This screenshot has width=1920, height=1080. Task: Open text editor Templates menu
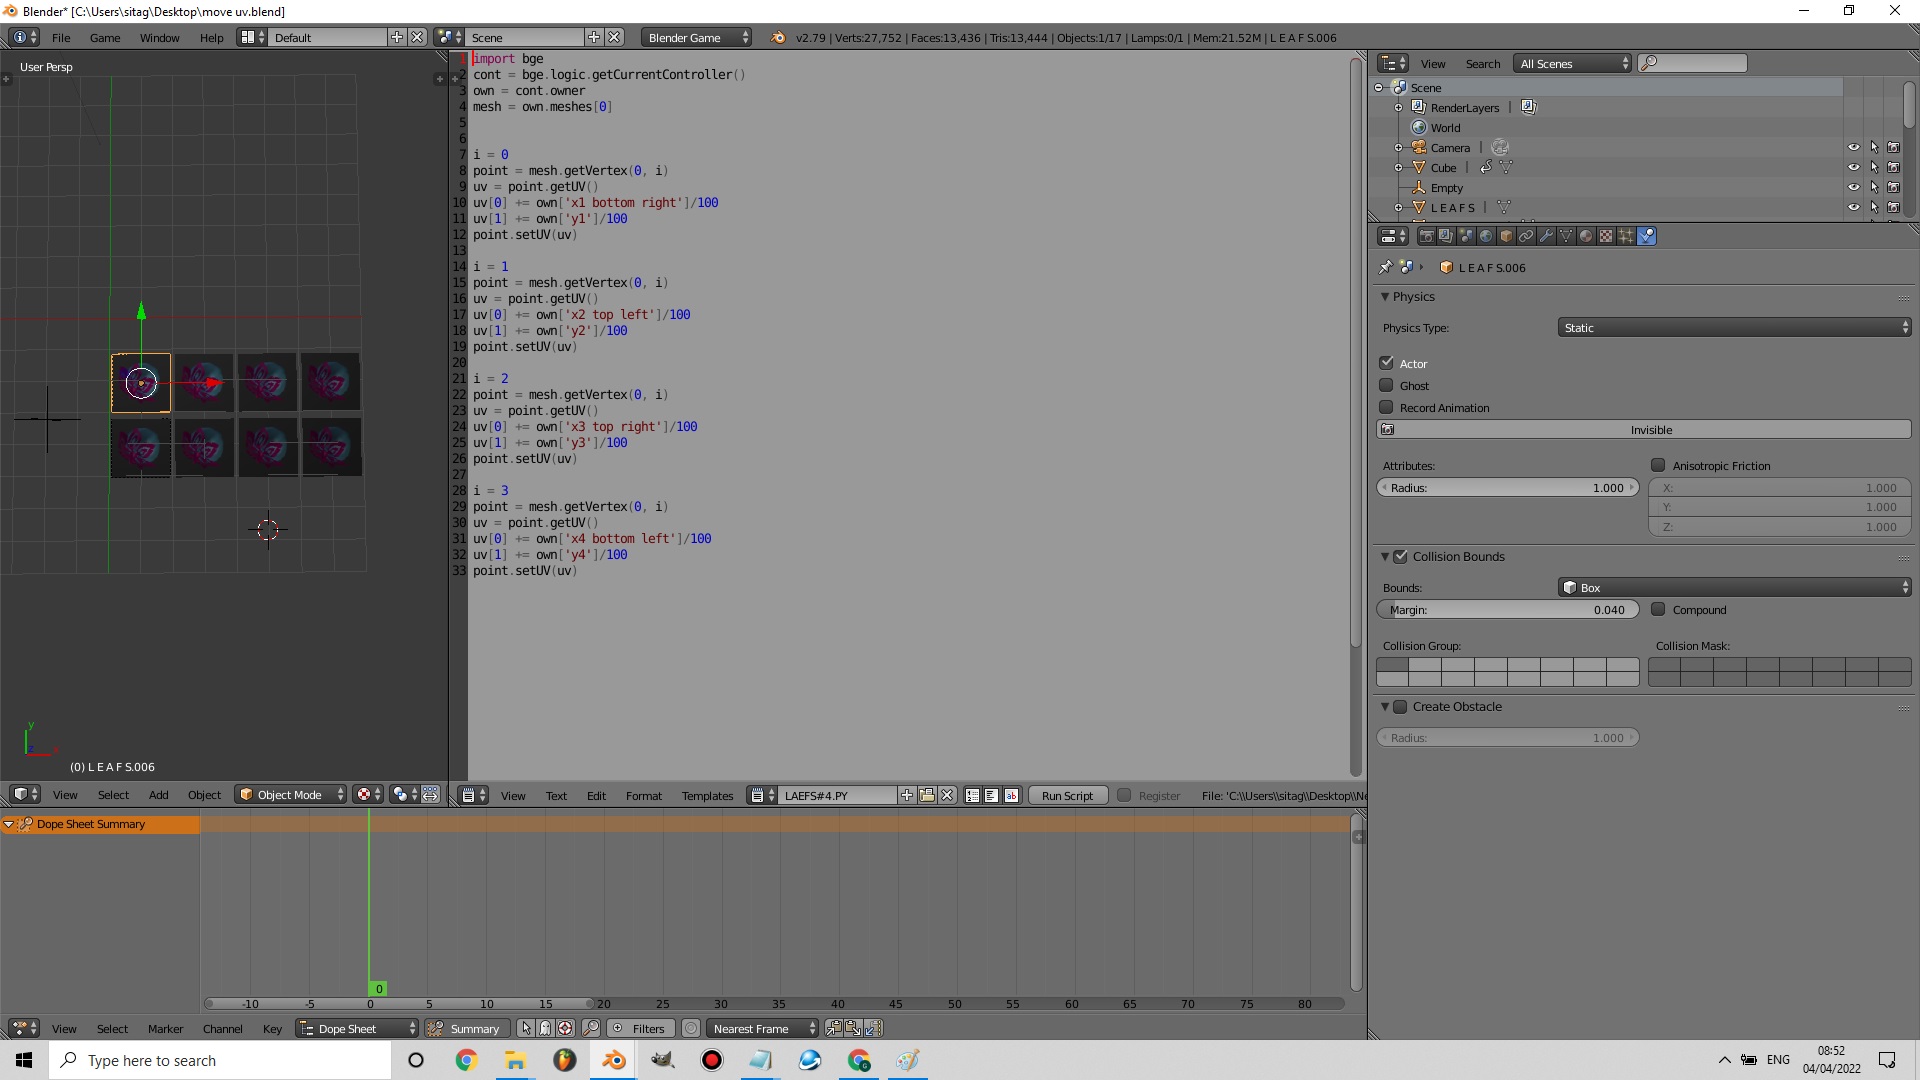(x=707, y=795)
